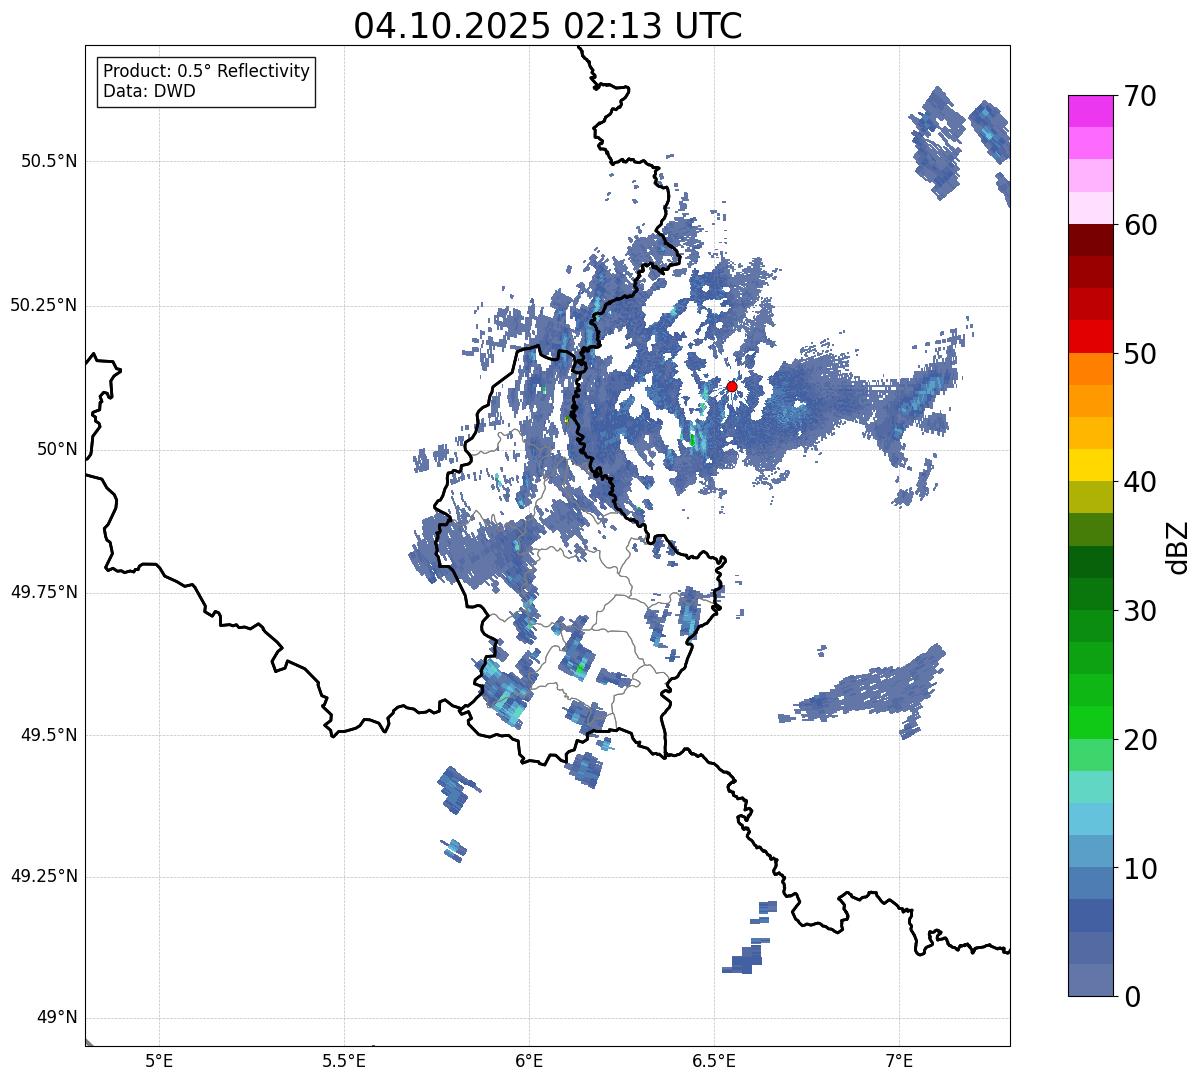The image size is (1202, 1081).
Task: Click the colorbar tick label 0
Action: [1131, 997]
